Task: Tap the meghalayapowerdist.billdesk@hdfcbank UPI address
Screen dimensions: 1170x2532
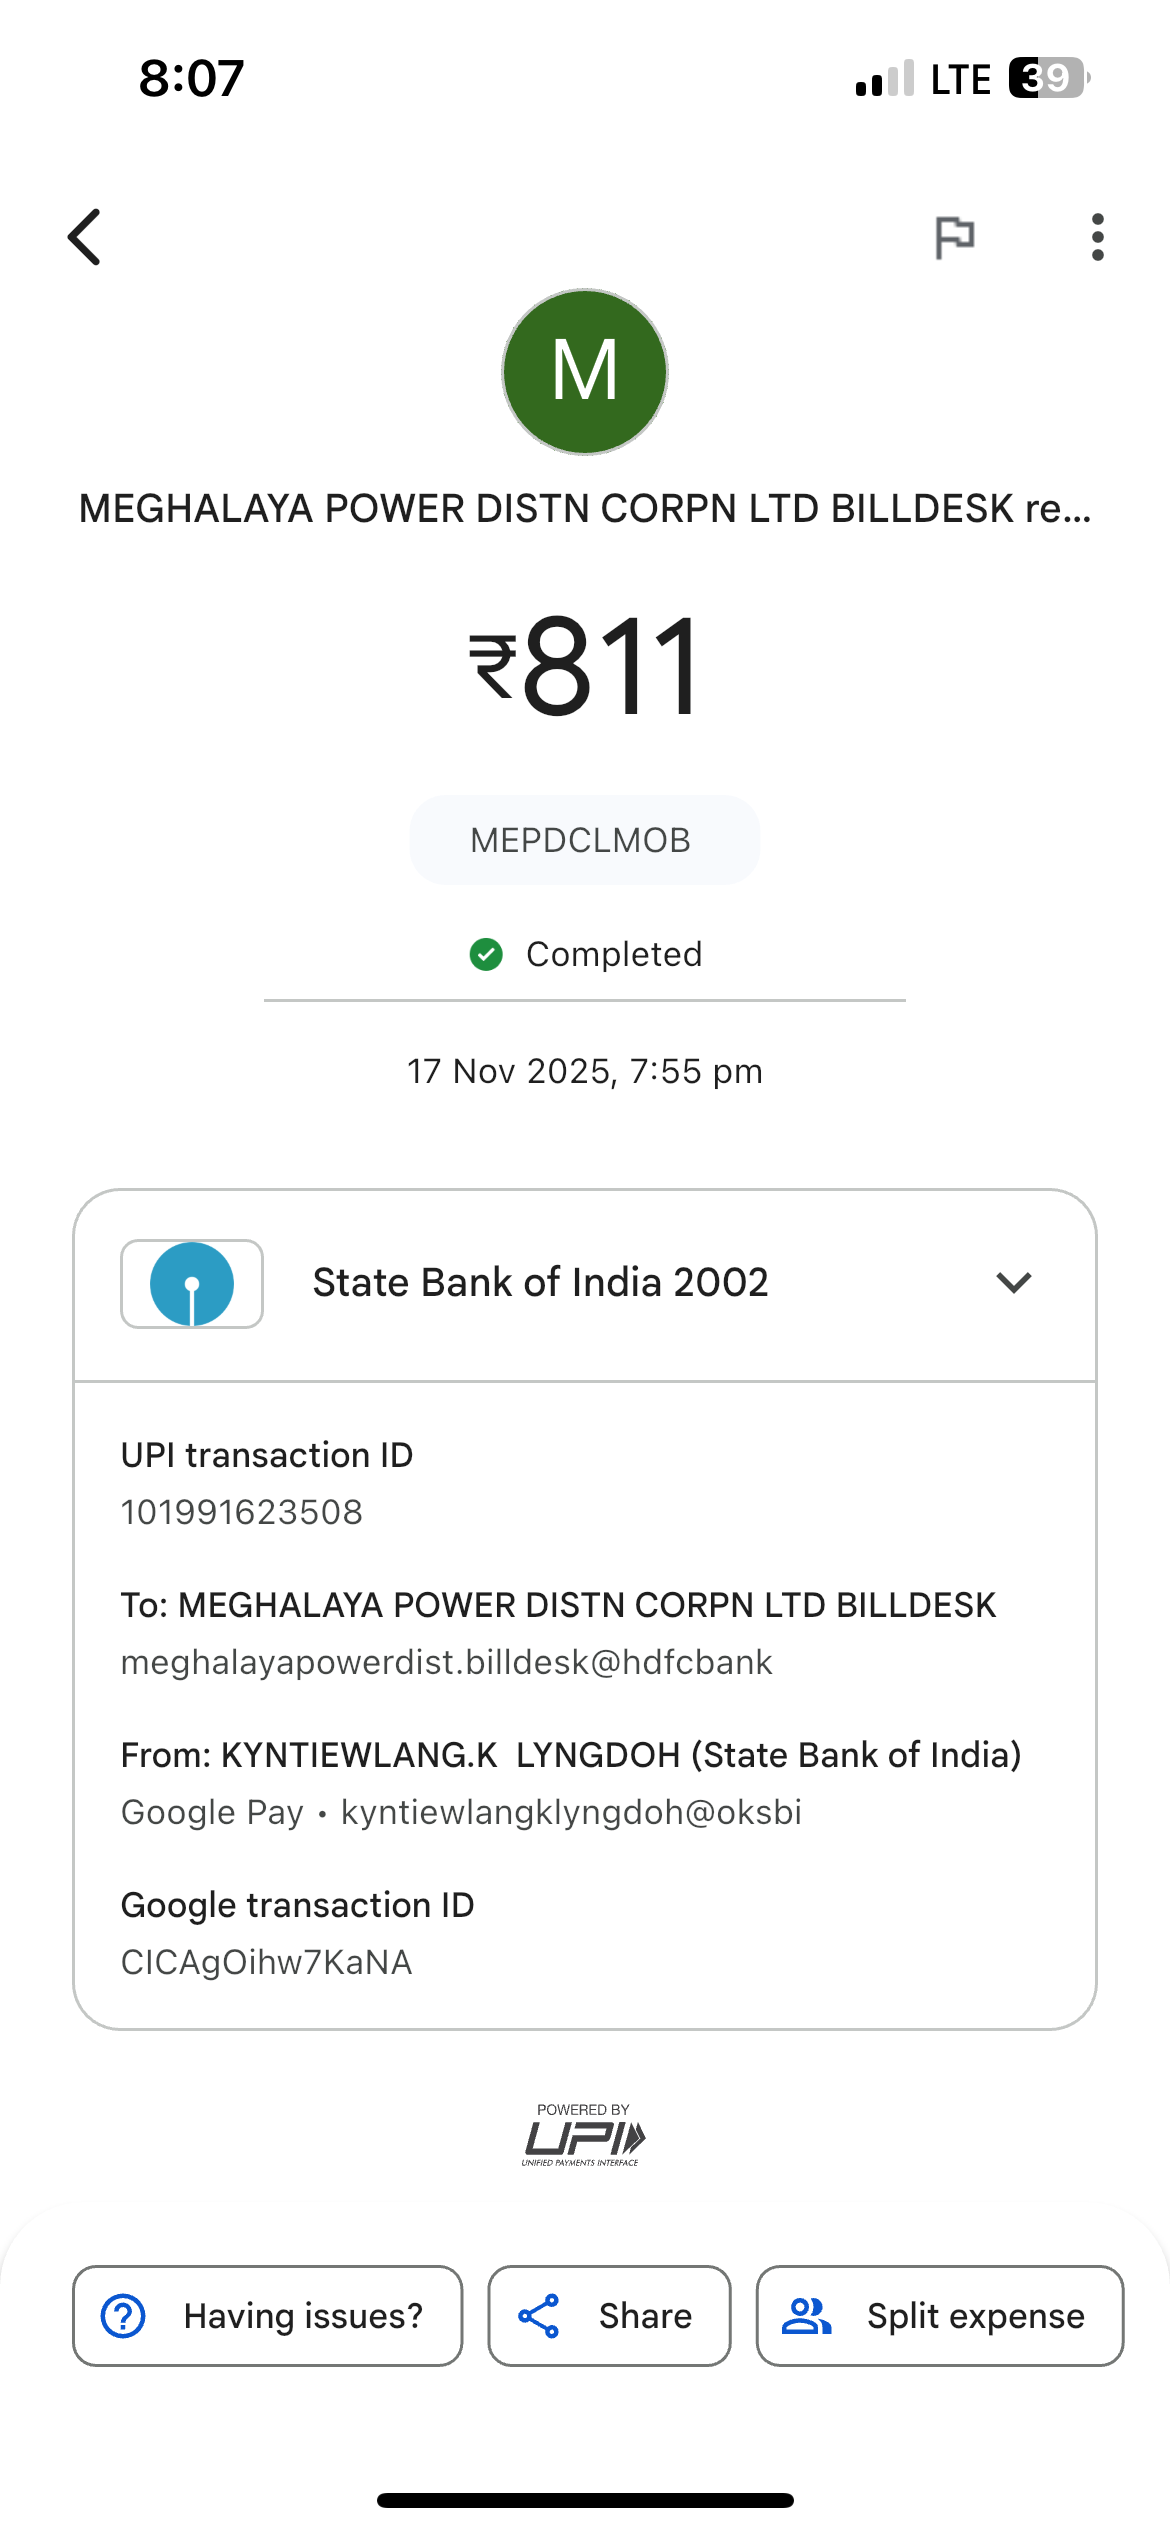Action: [446, 1662]
